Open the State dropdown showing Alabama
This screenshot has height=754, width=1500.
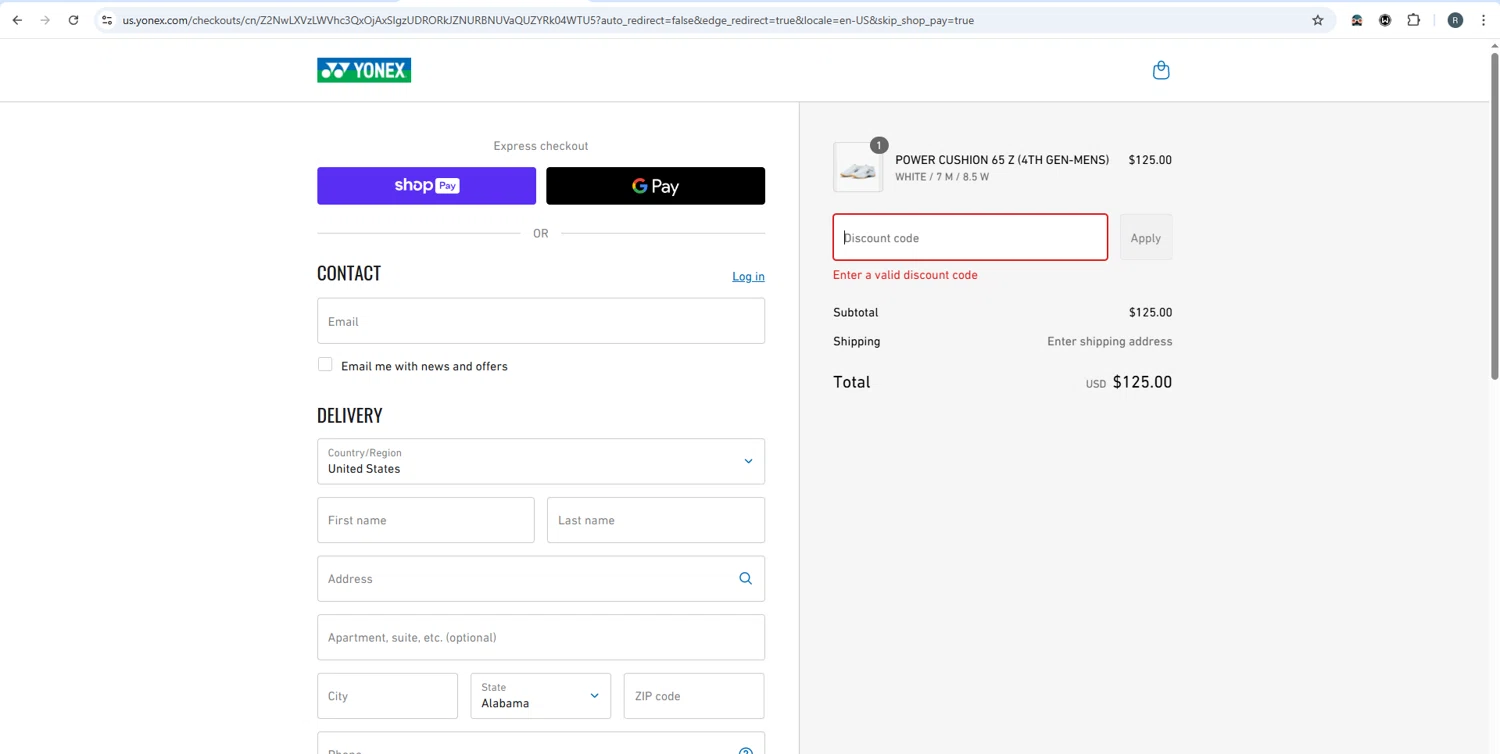[540, 696]
